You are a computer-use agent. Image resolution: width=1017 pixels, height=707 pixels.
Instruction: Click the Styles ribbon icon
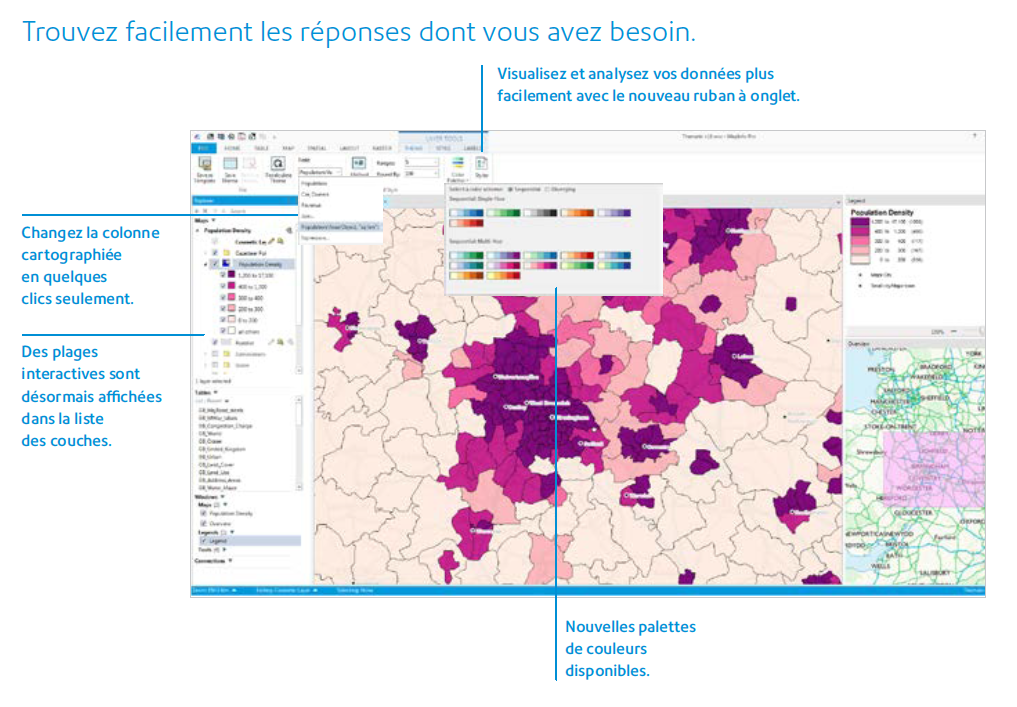[x=481, y=164]
